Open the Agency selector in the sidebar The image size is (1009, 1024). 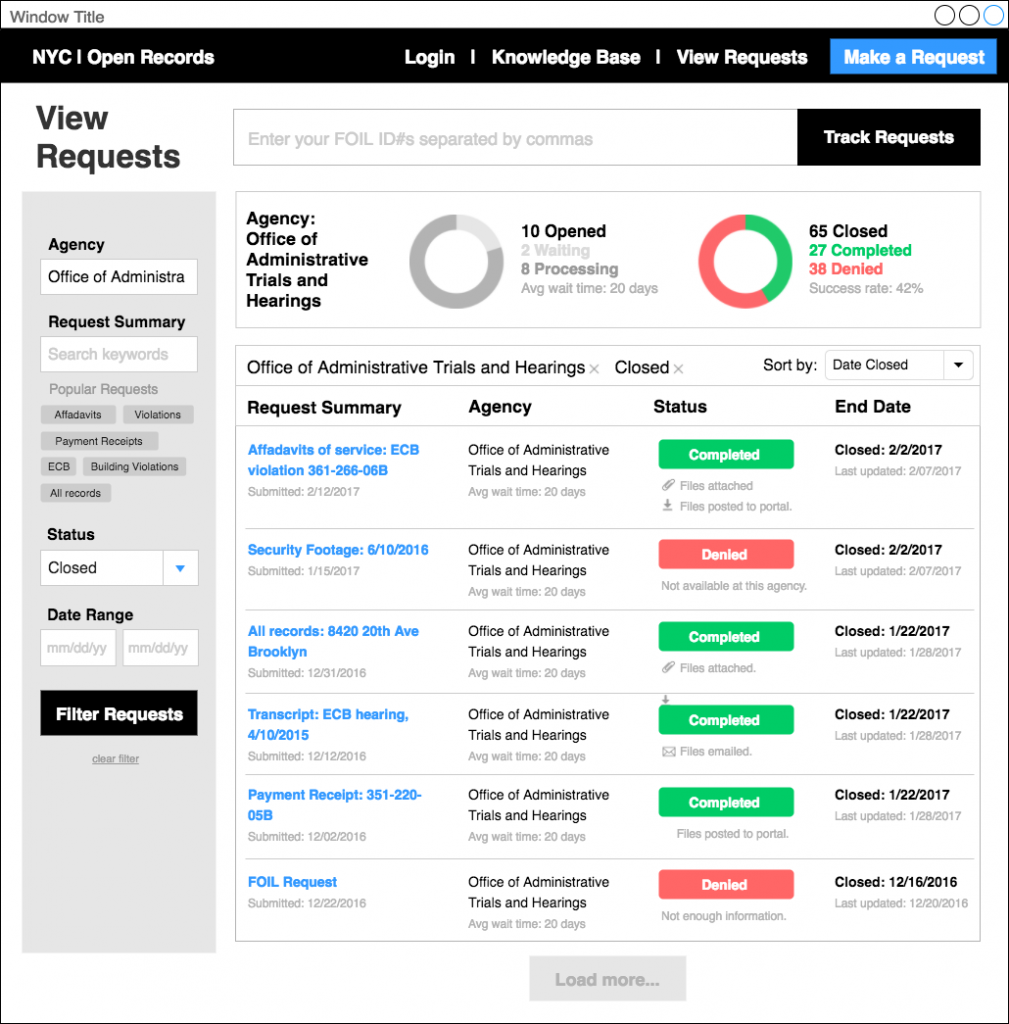tap(118, 277)
